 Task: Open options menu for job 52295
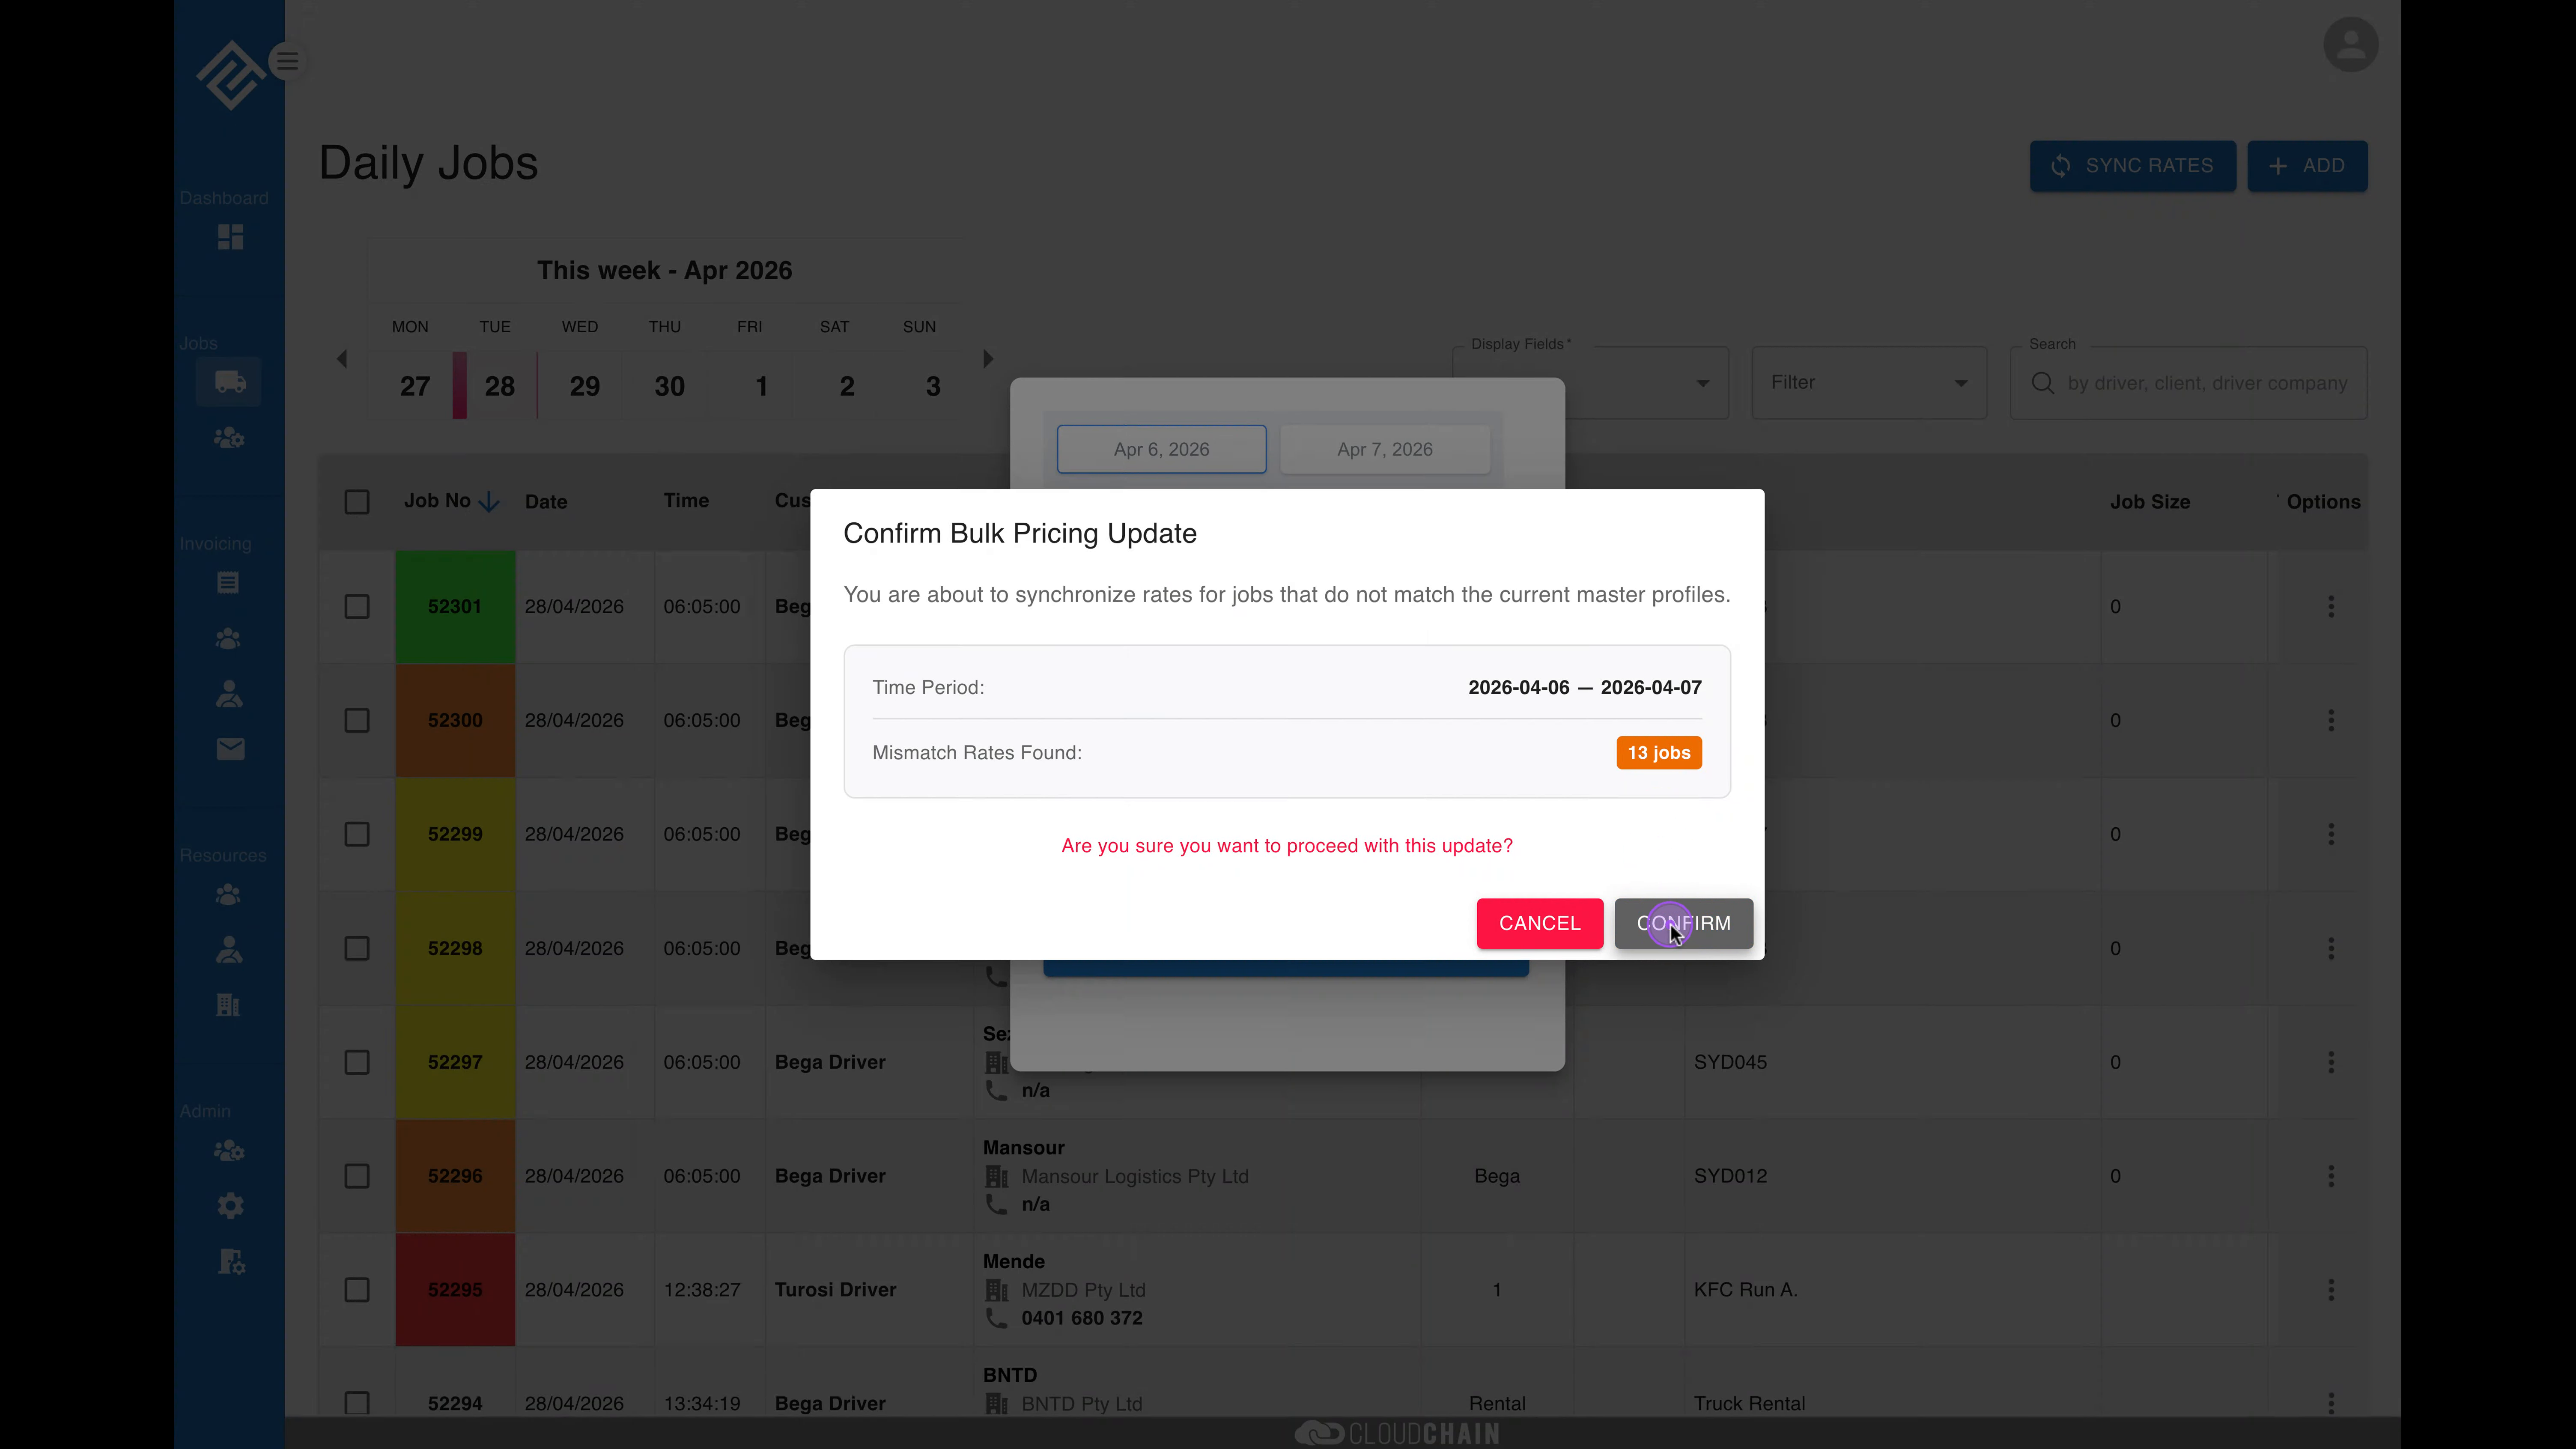point(2331,1290)
